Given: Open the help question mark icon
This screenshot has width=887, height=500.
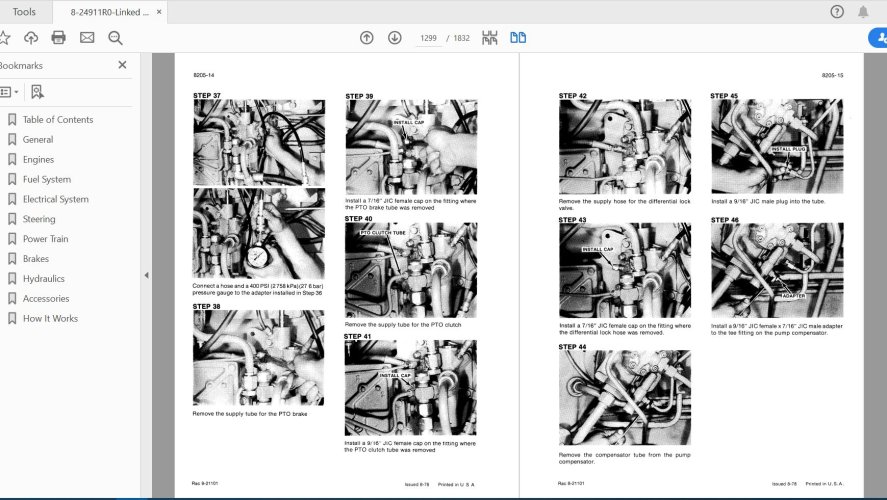Looking at the screenshot, I should pos(837,12).
